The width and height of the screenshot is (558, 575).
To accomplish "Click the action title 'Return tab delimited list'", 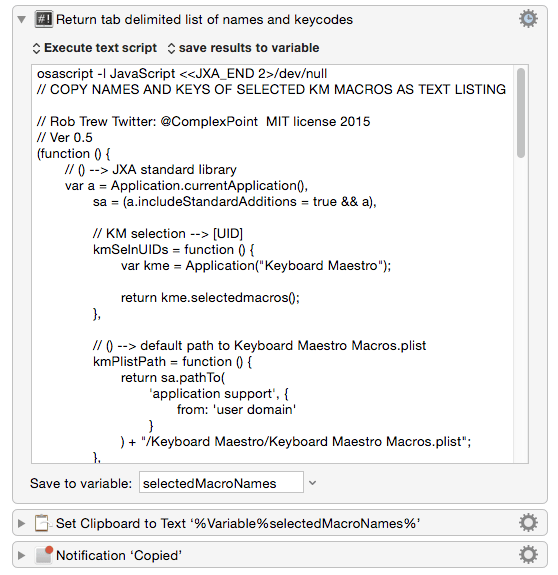I will (204, 19).
